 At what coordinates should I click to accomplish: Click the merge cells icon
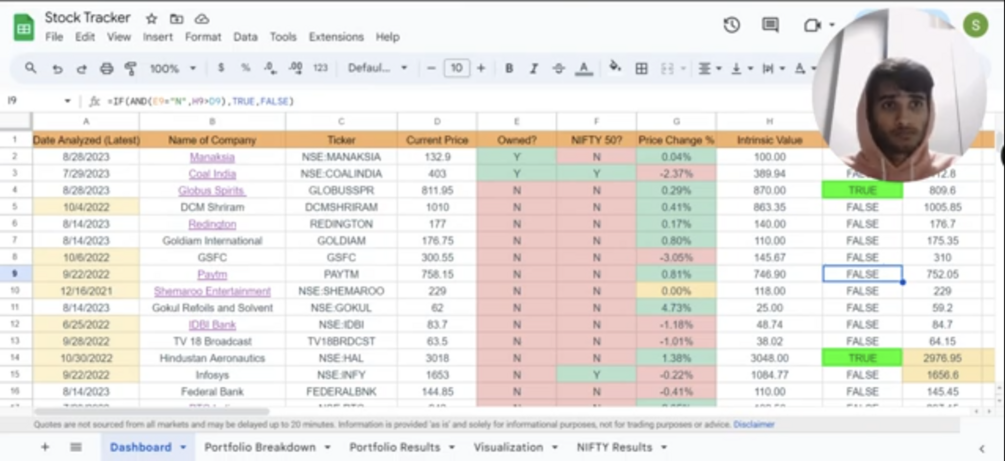click(x=667, y=68)
